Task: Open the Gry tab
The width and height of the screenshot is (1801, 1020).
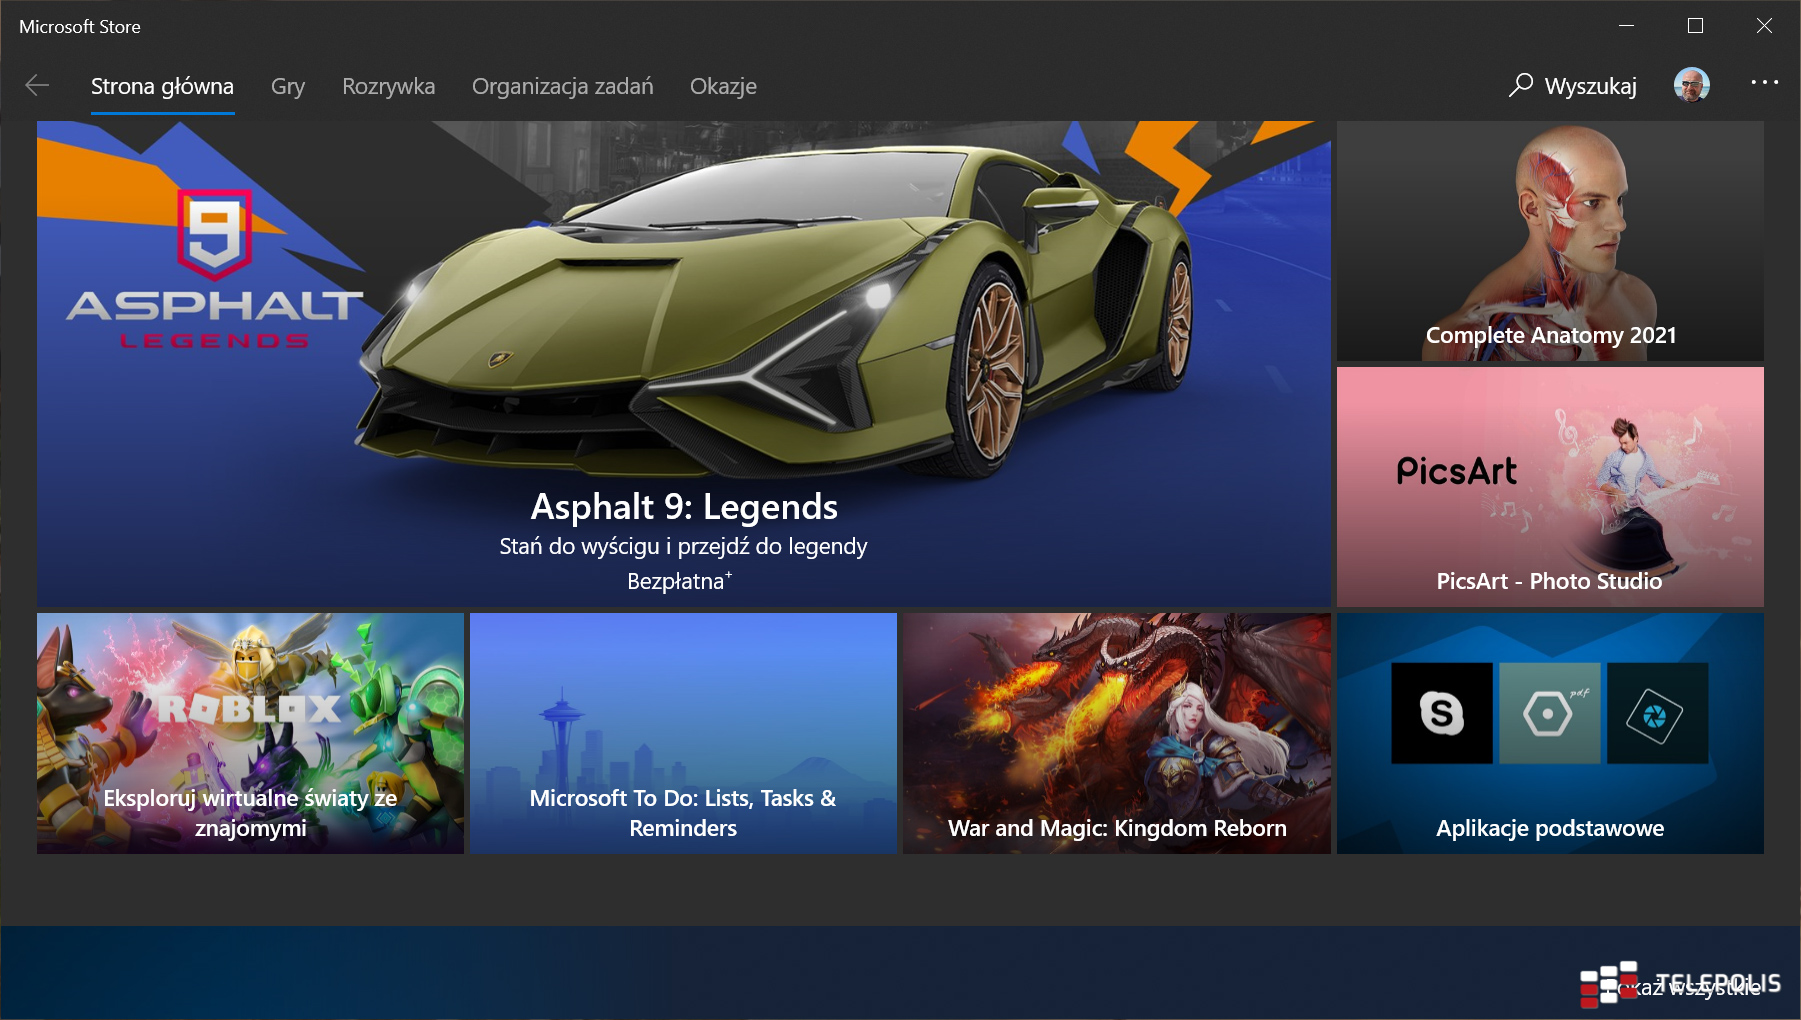Action: [x=288, y=87]
